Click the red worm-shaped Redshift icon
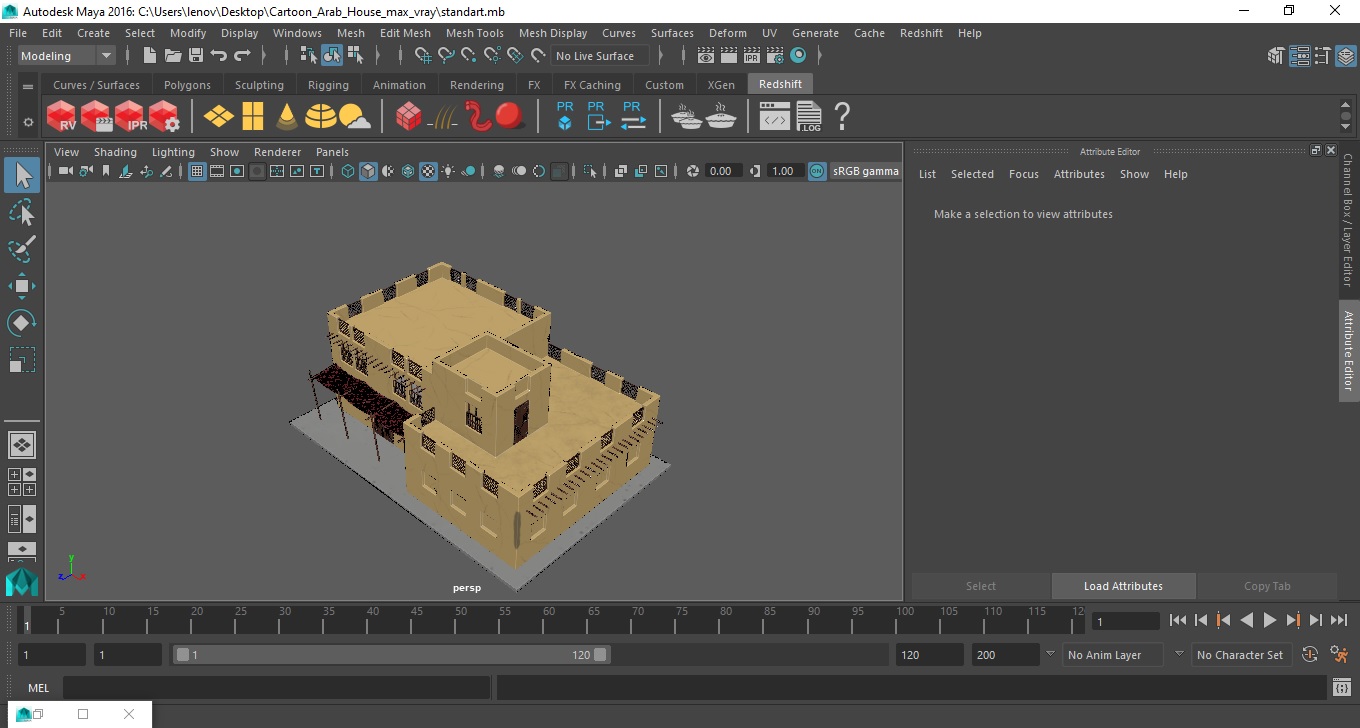This screenshot has height=728, width=1360. point(479,116)
